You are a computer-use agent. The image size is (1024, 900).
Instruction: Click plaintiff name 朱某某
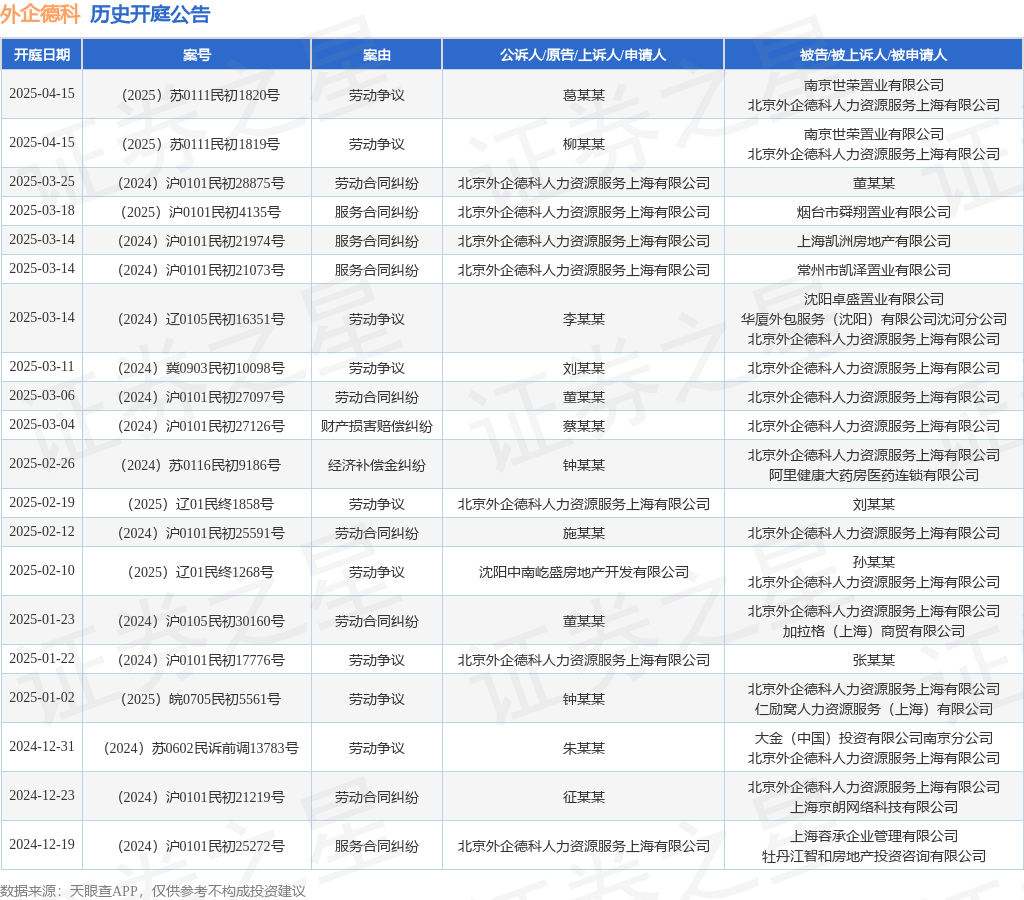pyautogui.click(x=583, y=748)
